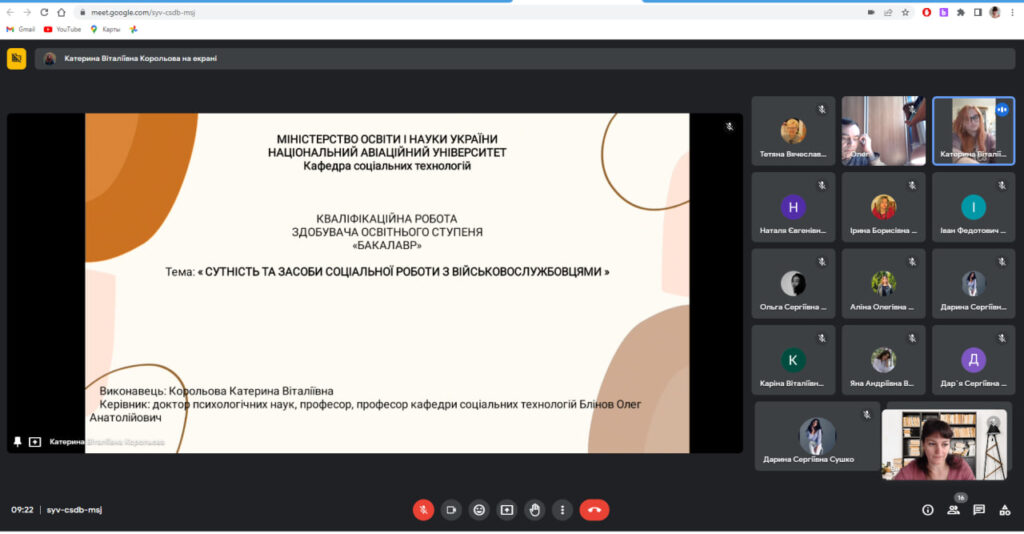Open the chat with everyone panel
Viewport: 1024px width, 534px height.
979,510
